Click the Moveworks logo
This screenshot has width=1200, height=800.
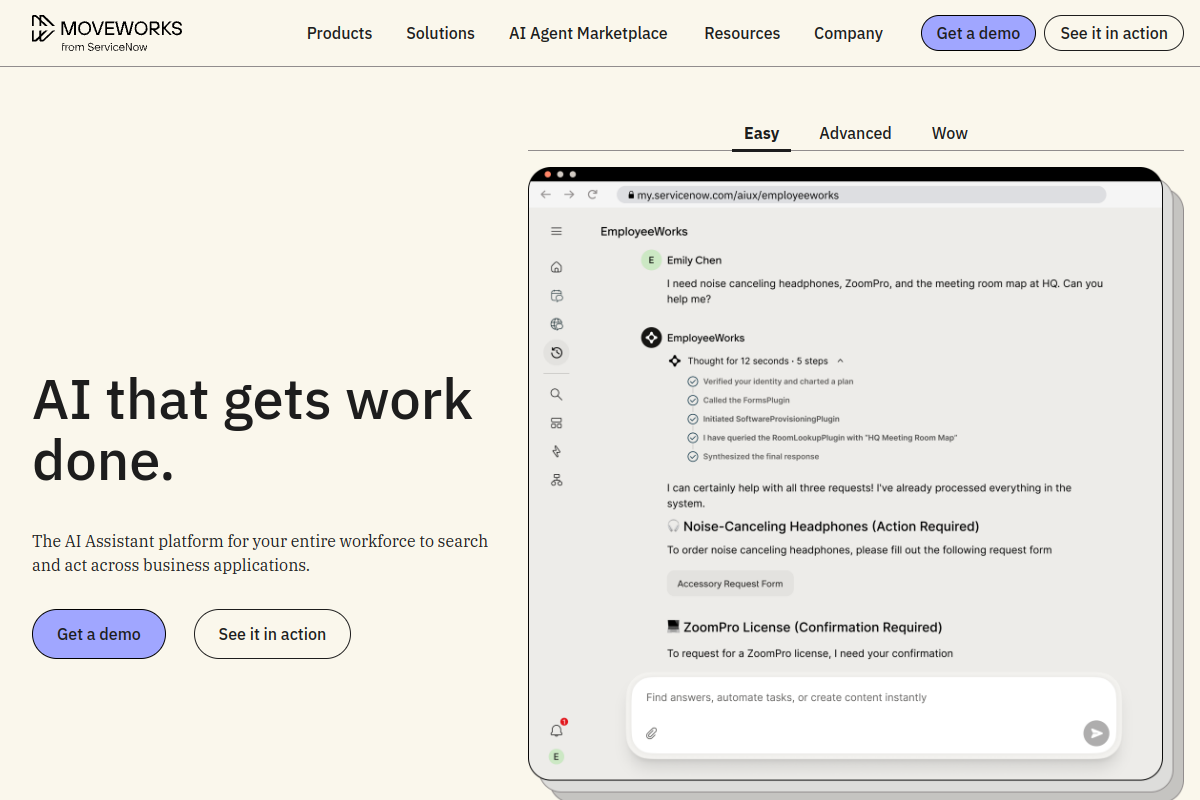pyautogui.click(x=107, y=34)
